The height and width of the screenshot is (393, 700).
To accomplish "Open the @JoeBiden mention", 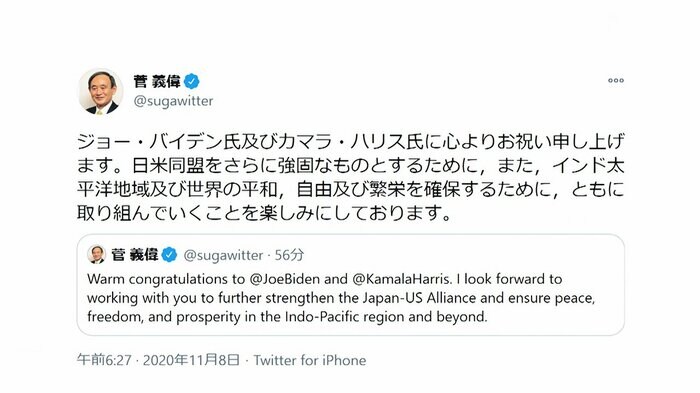I will click(285, 279).
